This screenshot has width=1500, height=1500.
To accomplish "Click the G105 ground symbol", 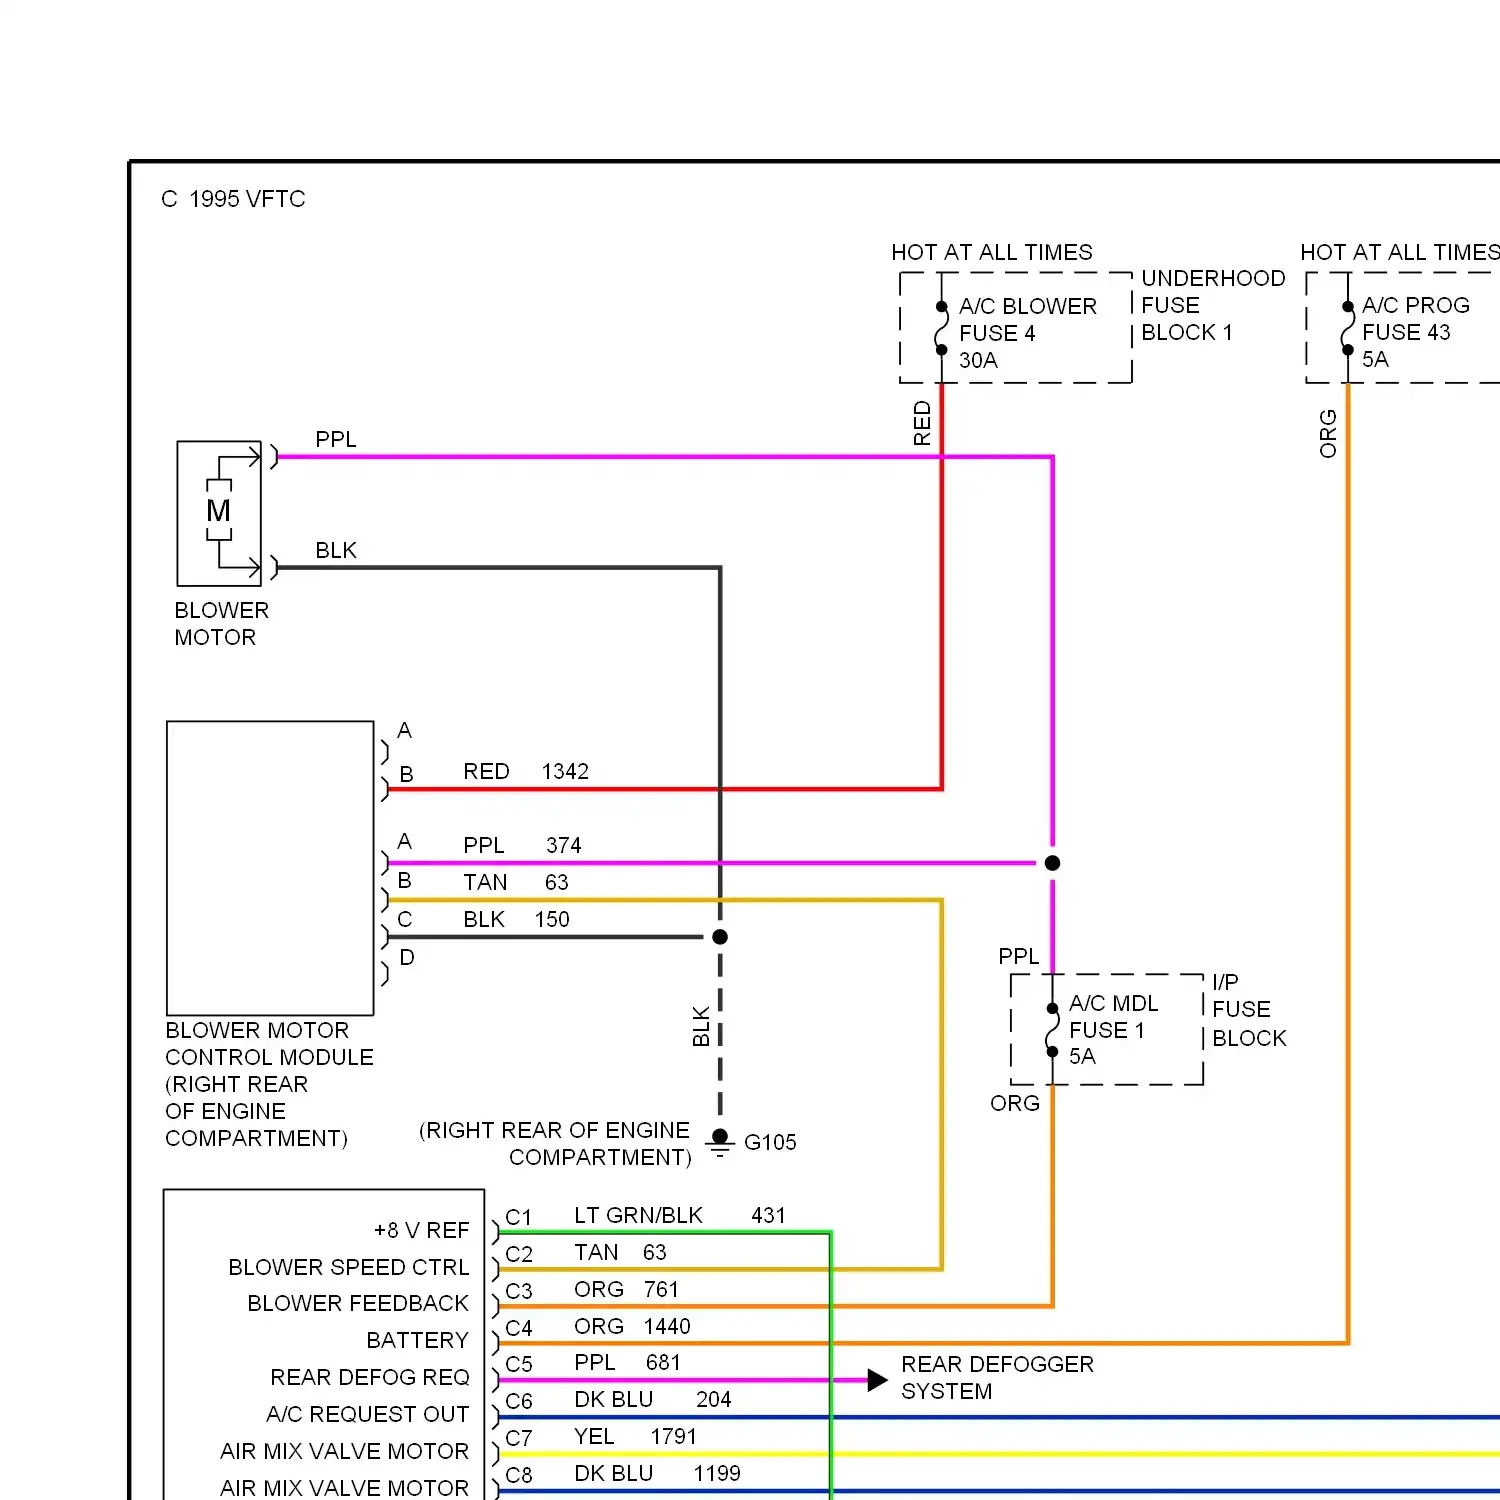I will (719, 1142).
